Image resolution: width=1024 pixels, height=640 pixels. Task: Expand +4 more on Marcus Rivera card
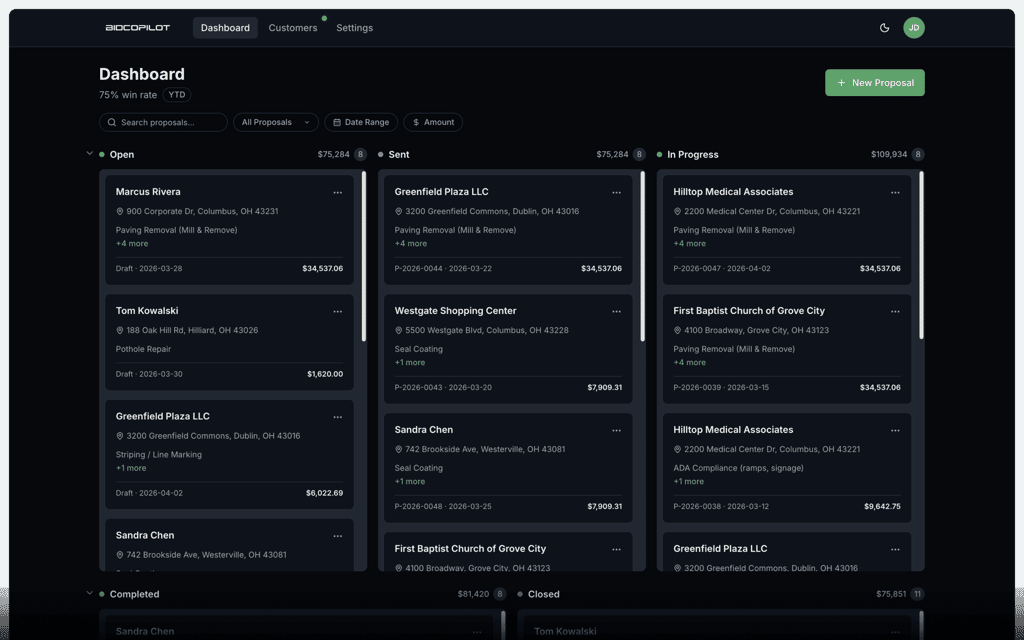[132, 244]
